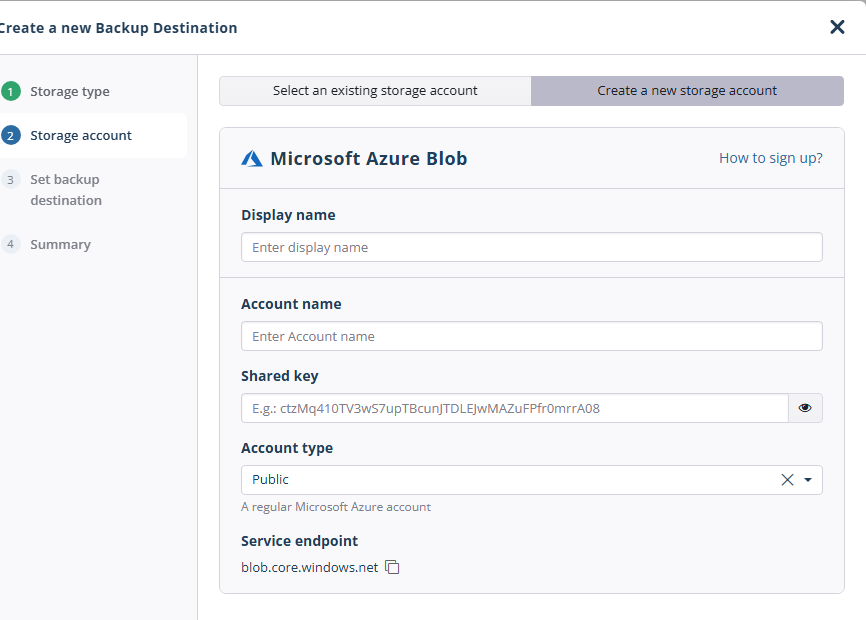The height and width of the screenshot is (620, 866).
Task: Focus the Account name input field
Action: 531,336
